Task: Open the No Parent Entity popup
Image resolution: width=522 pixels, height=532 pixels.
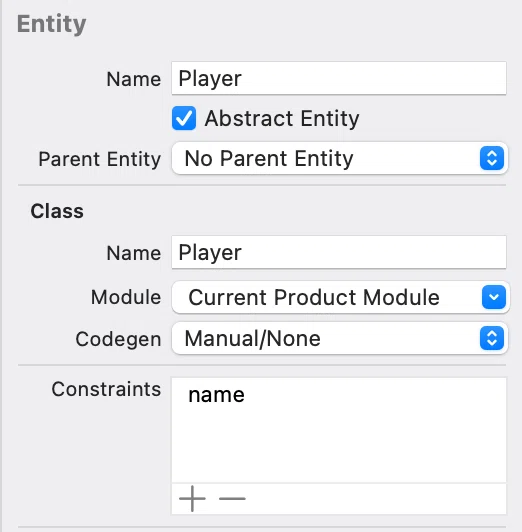Action: pyautogui.click(x=340, y=158)
